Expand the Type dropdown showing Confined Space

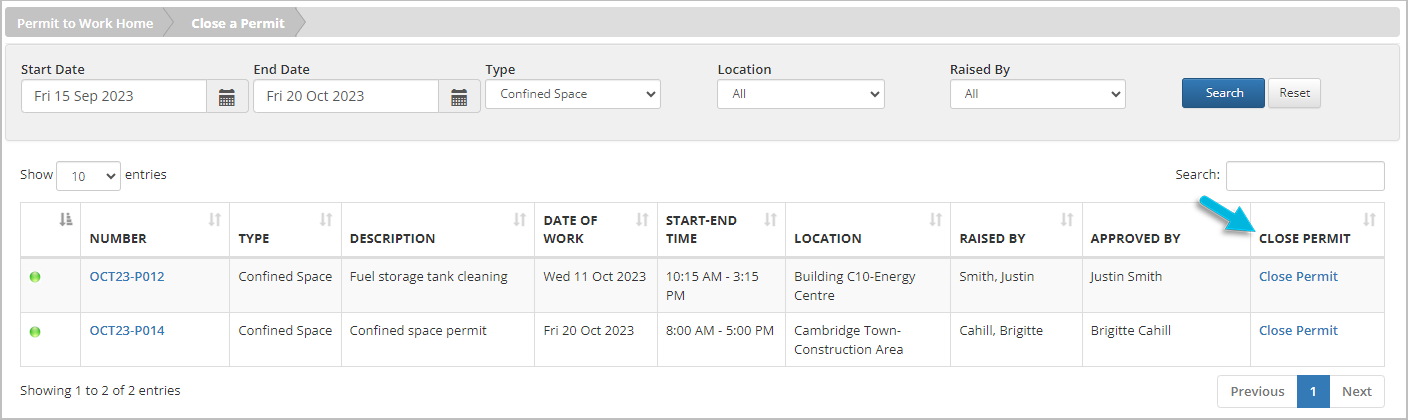(x=573, y=94)
